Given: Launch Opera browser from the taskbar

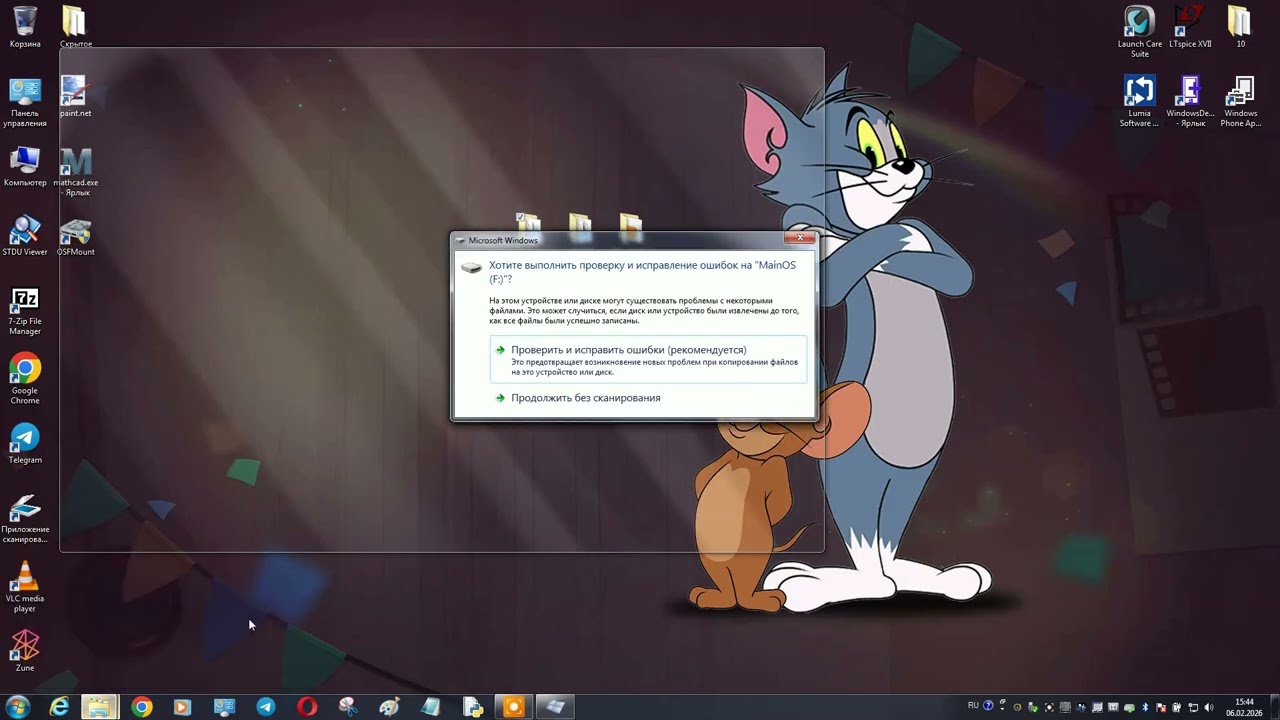Looking at the screenshot, I should (307, 707).
